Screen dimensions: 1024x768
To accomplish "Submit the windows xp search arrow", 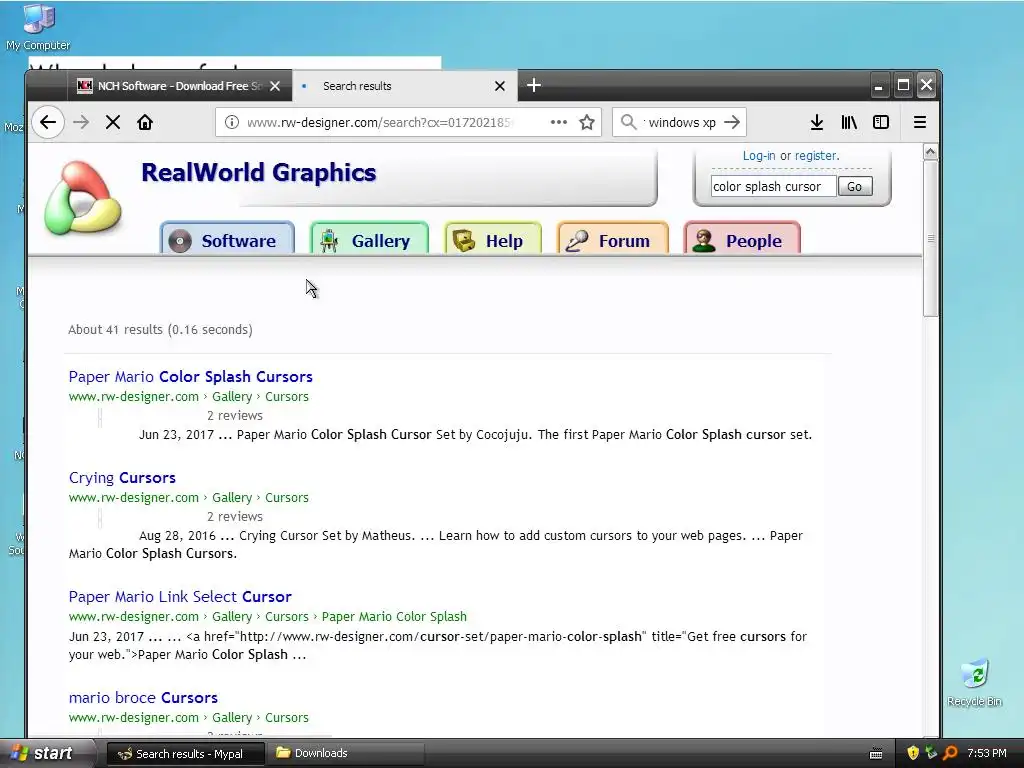I will point(732,122).
